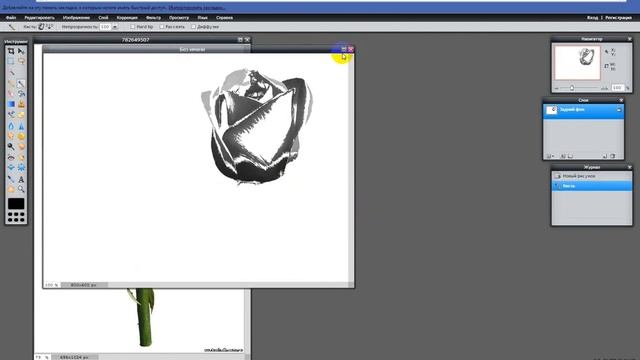Select the Кисть history entry

(591, 186)
